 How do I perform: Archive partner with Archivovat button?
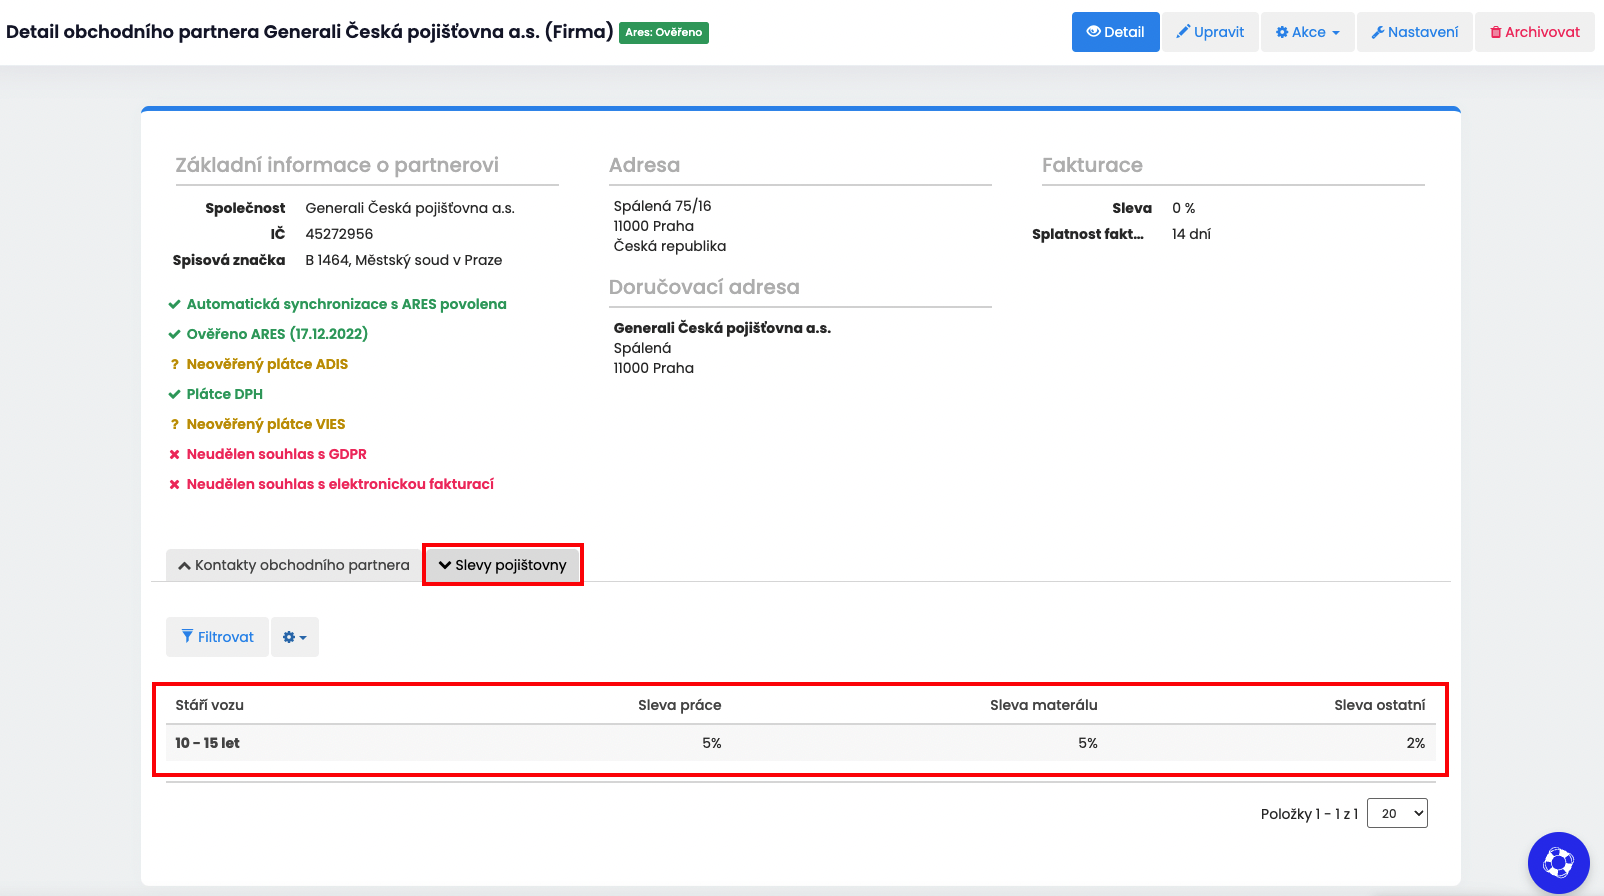1535,32
